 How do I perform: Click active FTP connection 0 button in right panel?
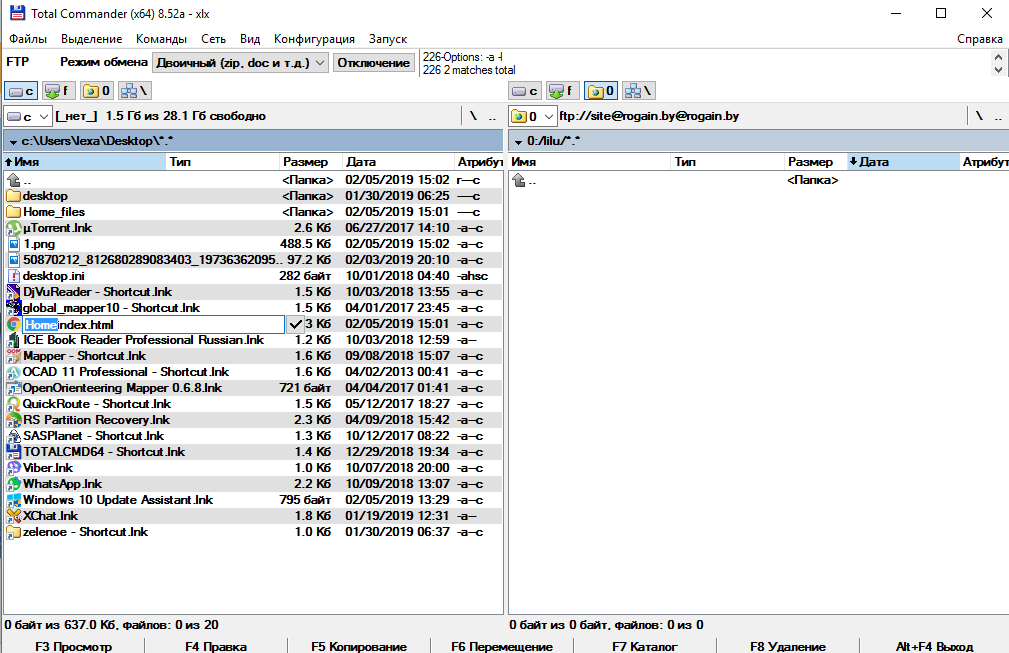point(601,91)
